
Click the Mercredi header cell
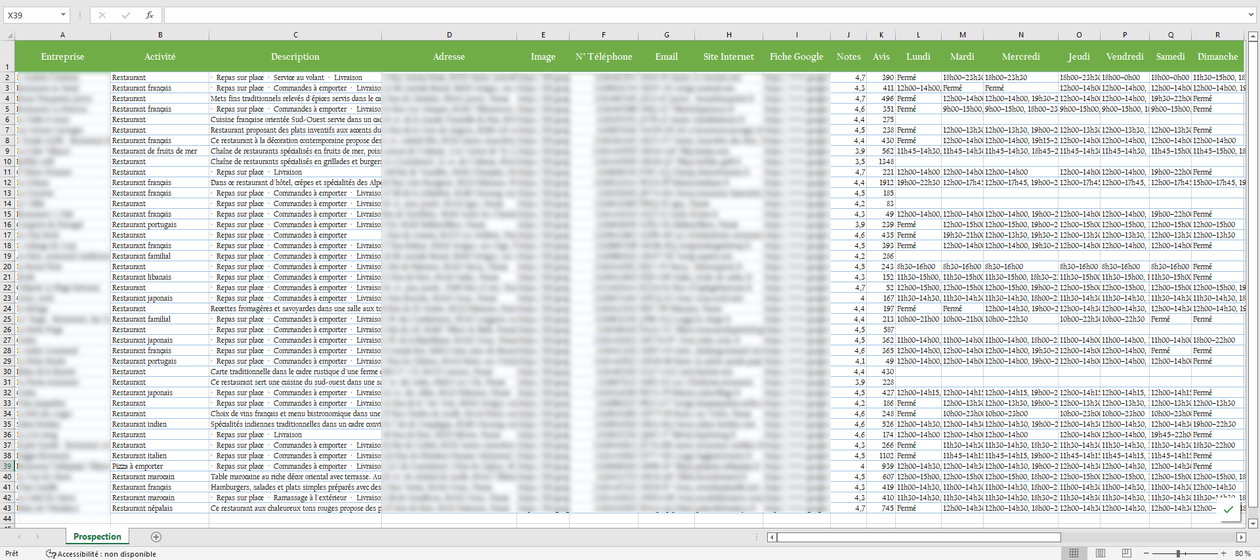coord(1021,57)
